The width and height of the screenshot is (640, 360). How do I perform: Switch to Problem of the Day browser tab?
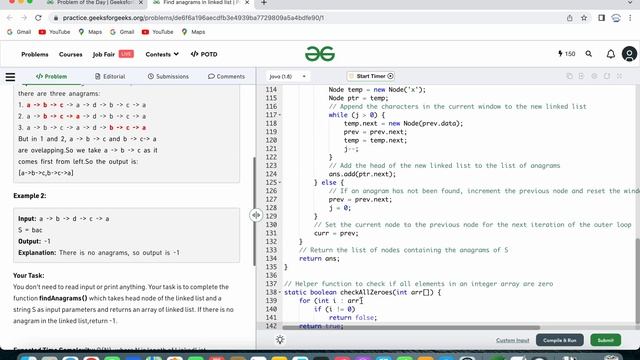95,3
